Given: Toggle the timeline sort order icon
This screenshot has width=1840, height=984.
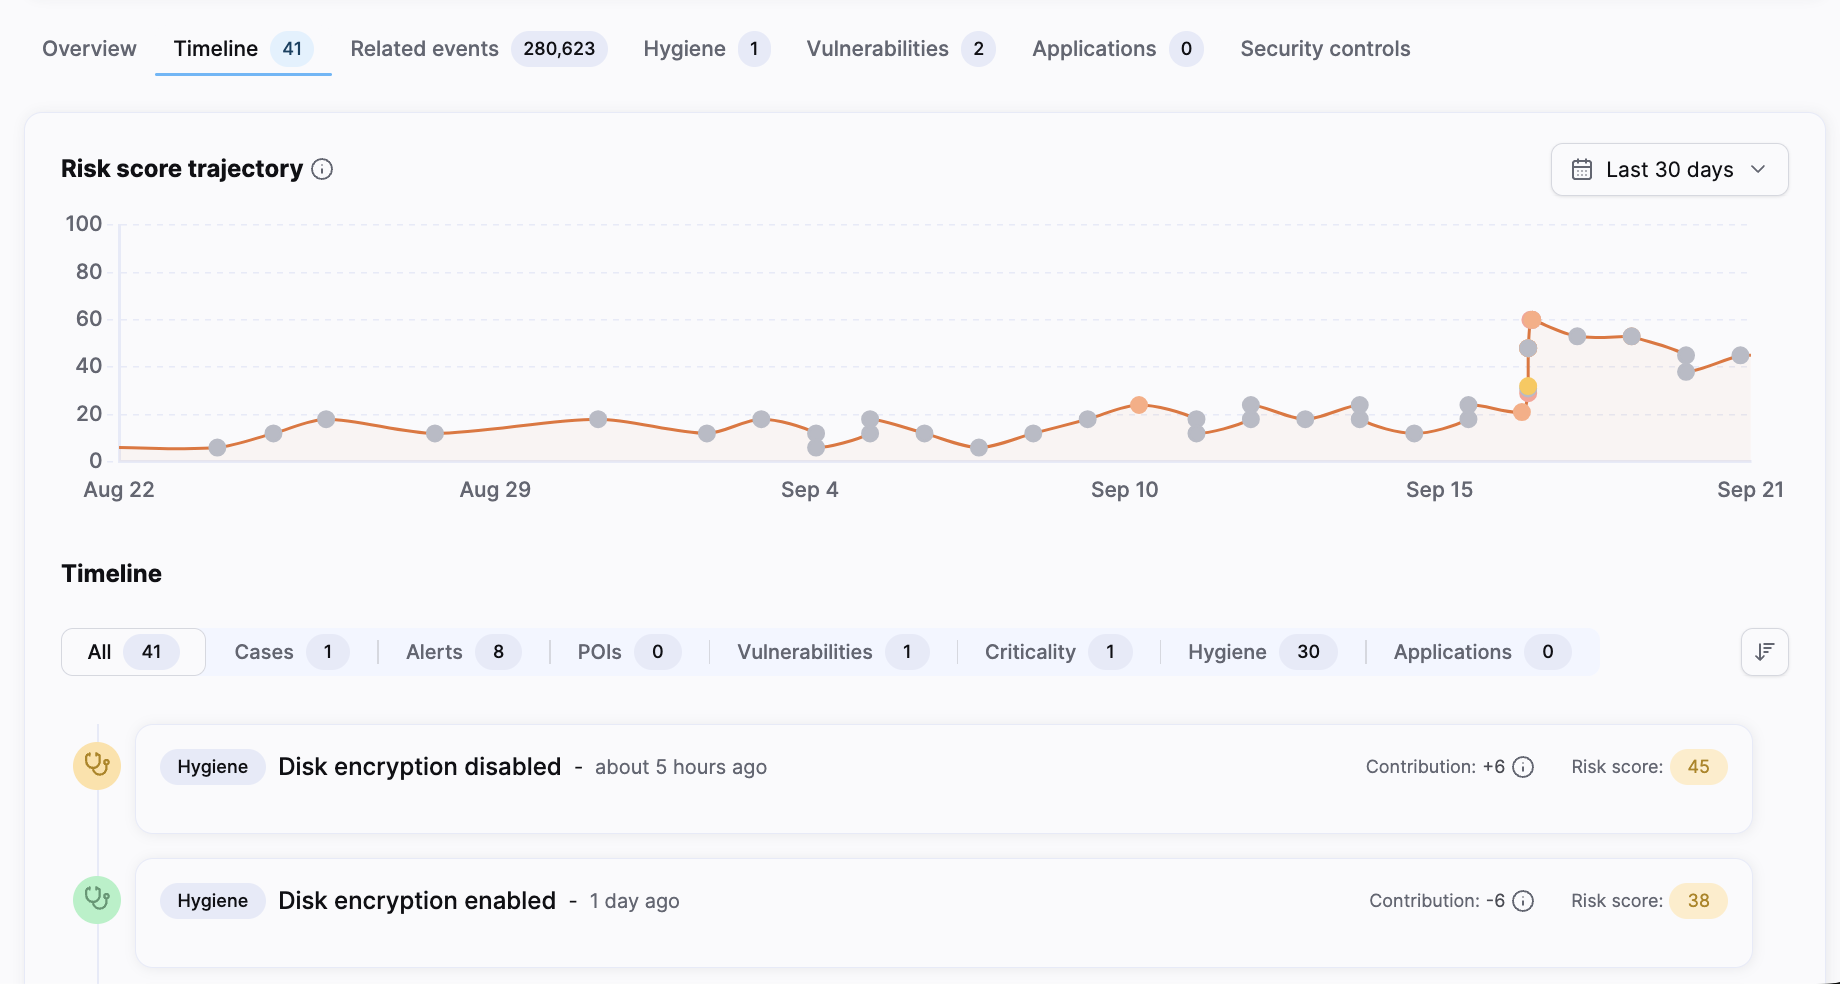Looking at the screenshot, I should pyautogui.click(x=1765, y=652).
